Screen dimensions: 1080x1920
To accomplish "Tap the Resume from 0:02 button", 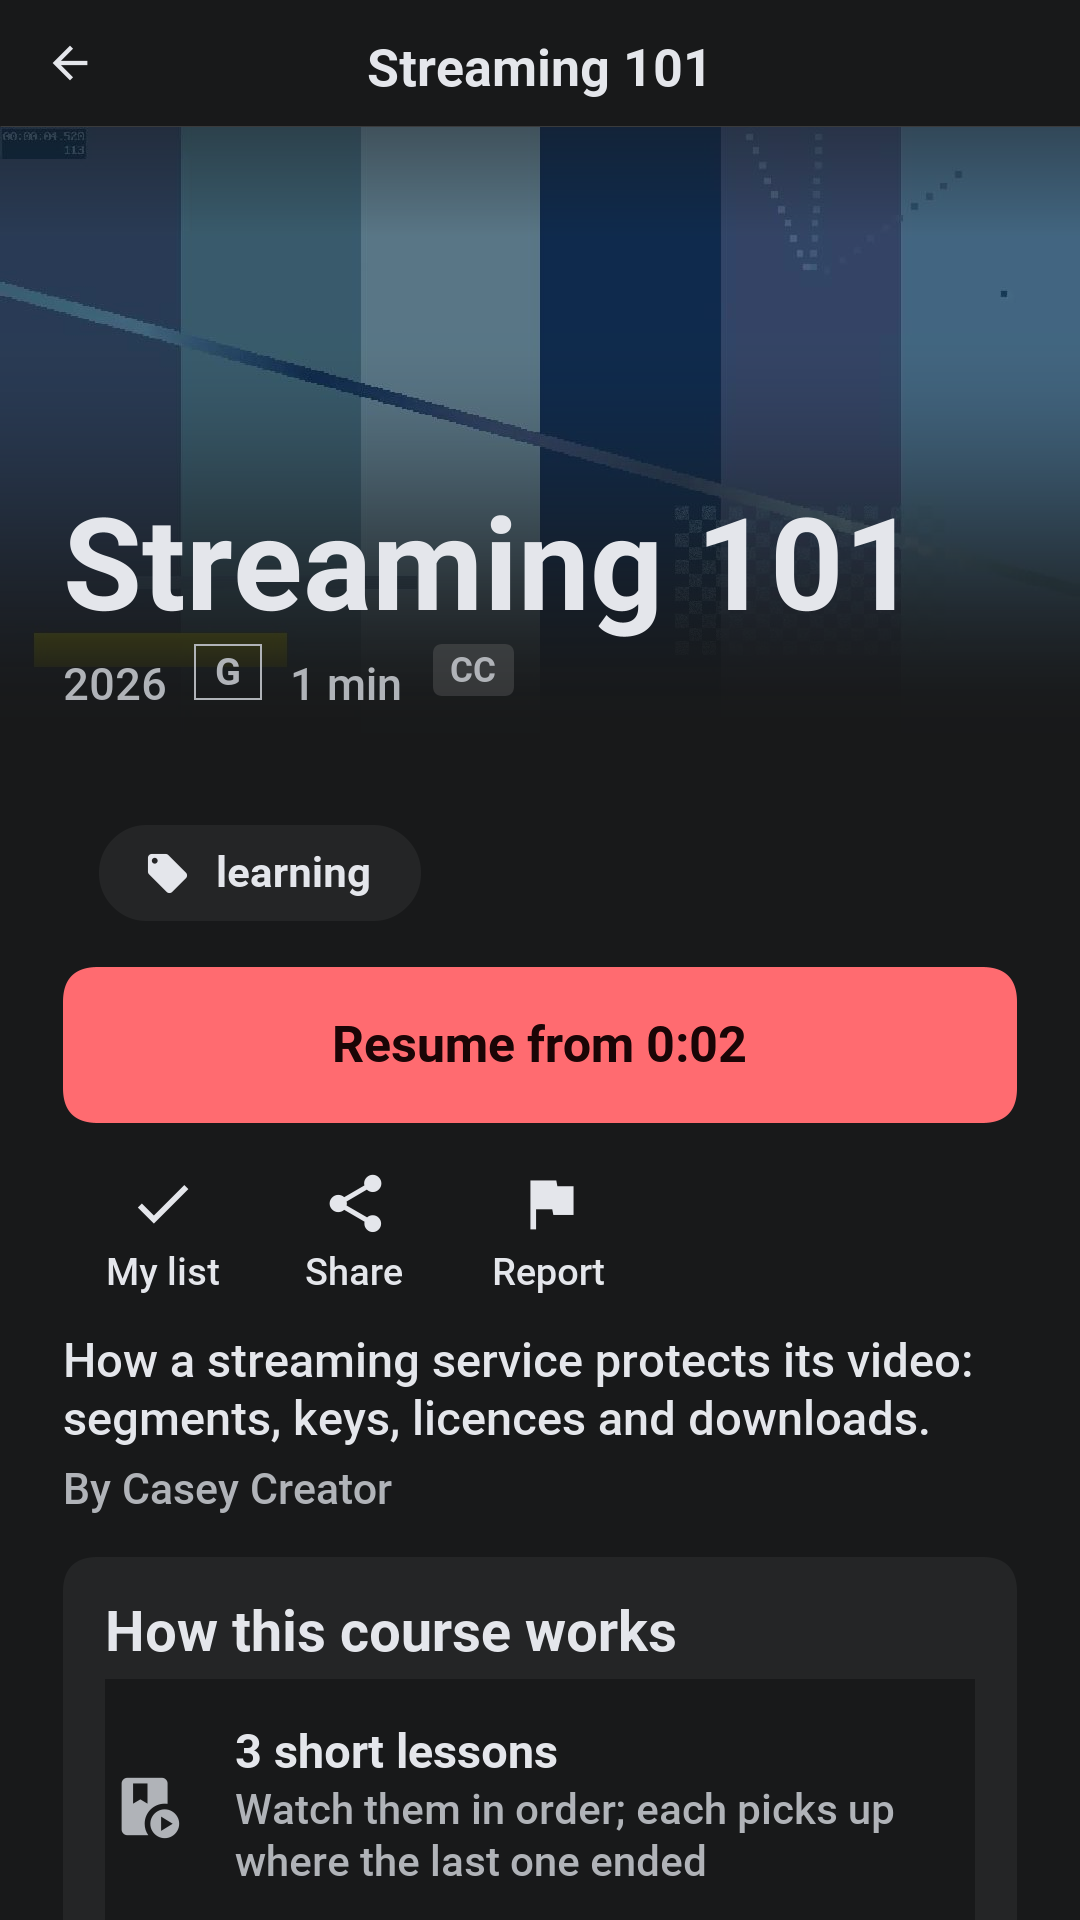I will (540, 1045).
